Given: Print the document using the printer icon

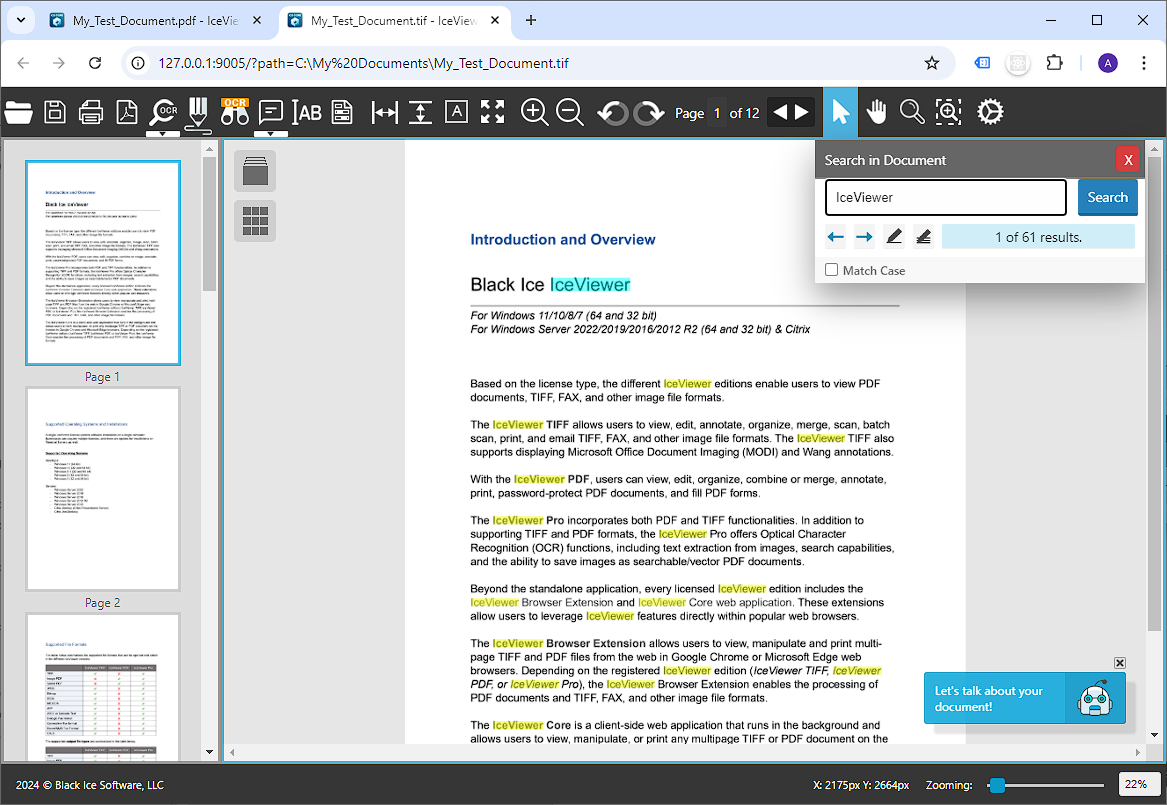Looking at the screenshot, I should point(91,112).
